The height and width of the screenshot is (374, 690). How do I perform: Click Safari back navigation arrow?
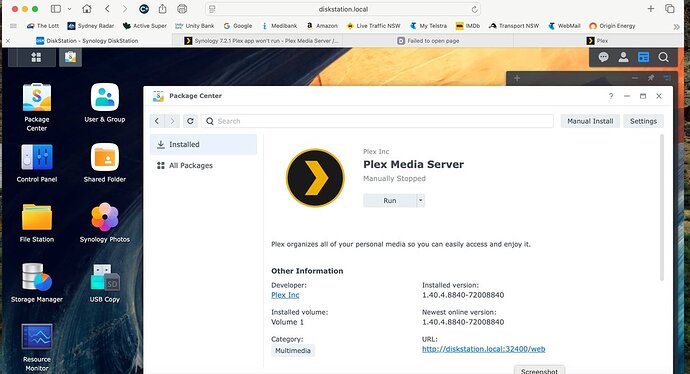107,9
